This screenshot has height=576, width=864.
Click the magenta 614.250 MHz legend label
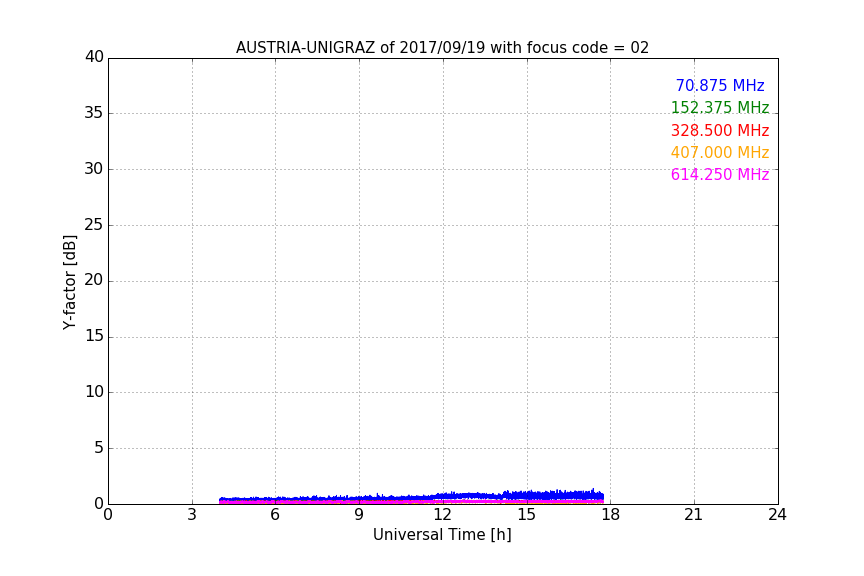click(720, 174)
